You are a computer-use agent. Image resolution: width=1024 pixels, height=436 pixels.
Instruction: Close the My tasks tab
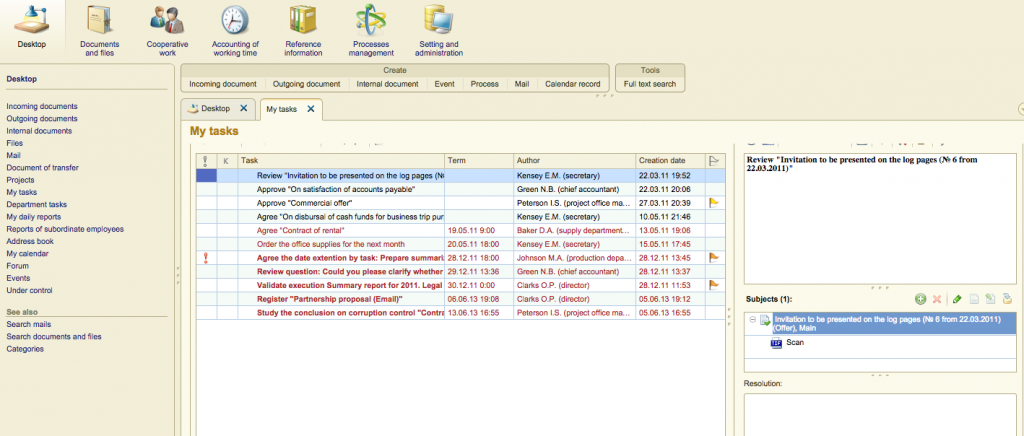(x=311, y=109)
